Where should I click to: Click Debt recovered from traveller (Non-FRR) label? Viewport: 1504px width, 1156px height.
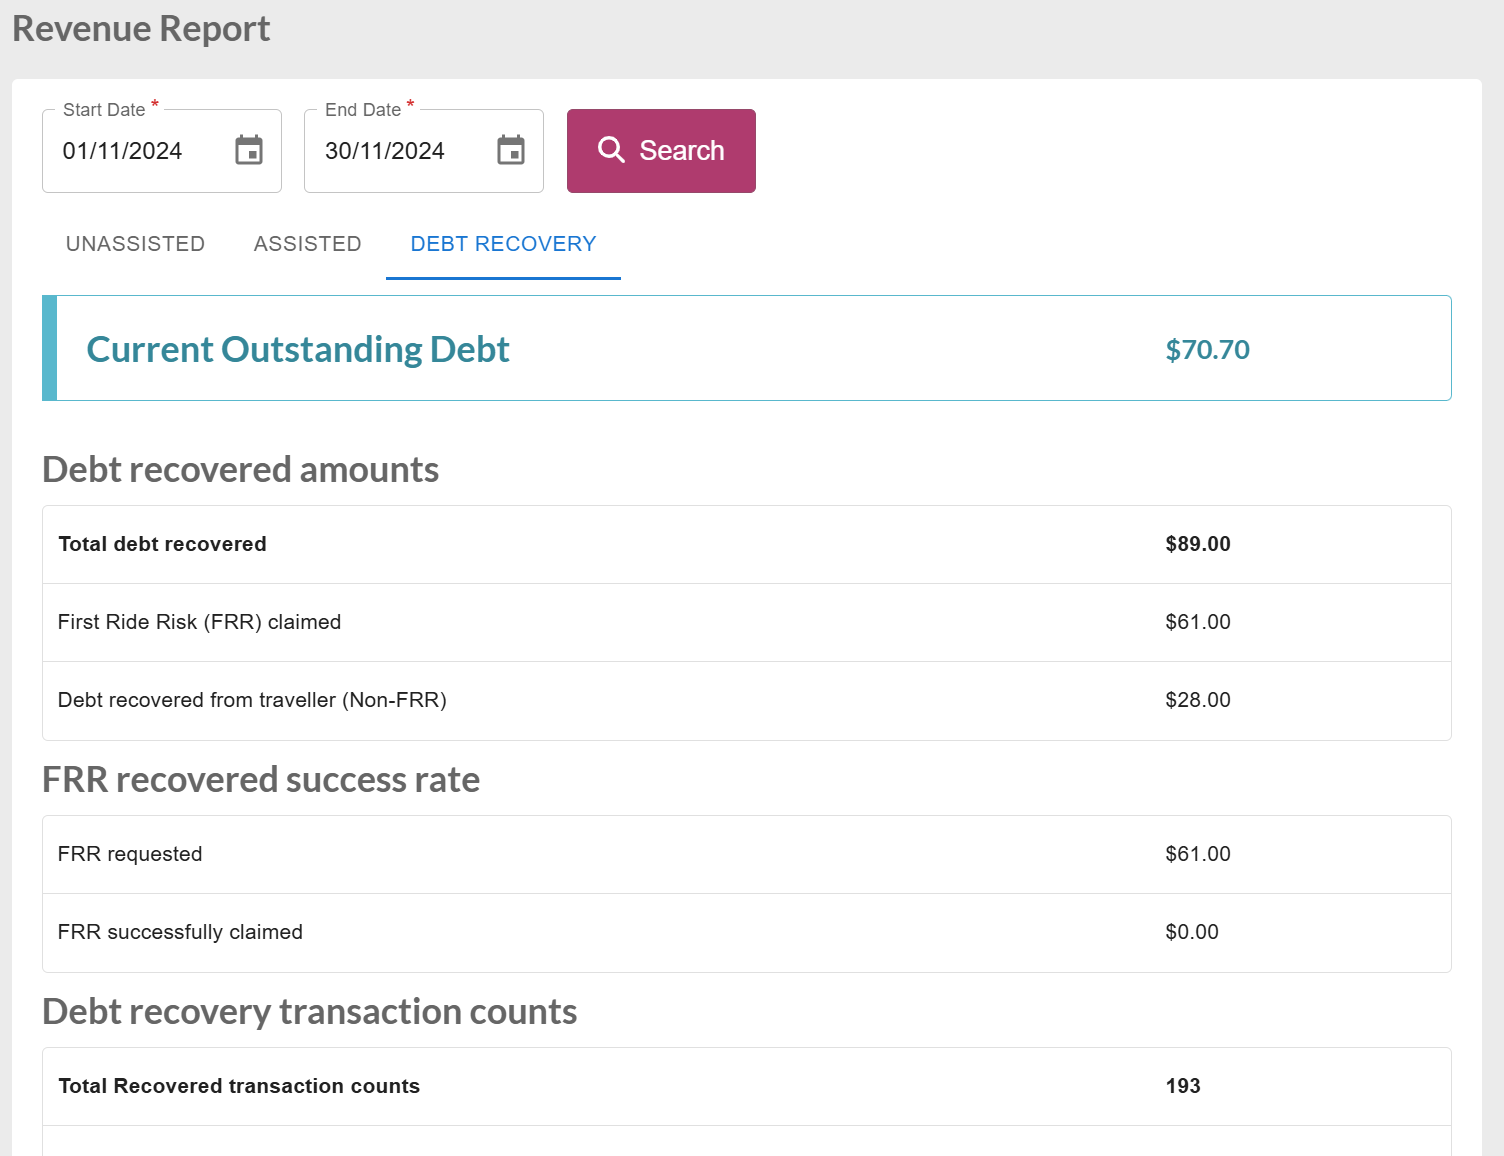(252, 700)
